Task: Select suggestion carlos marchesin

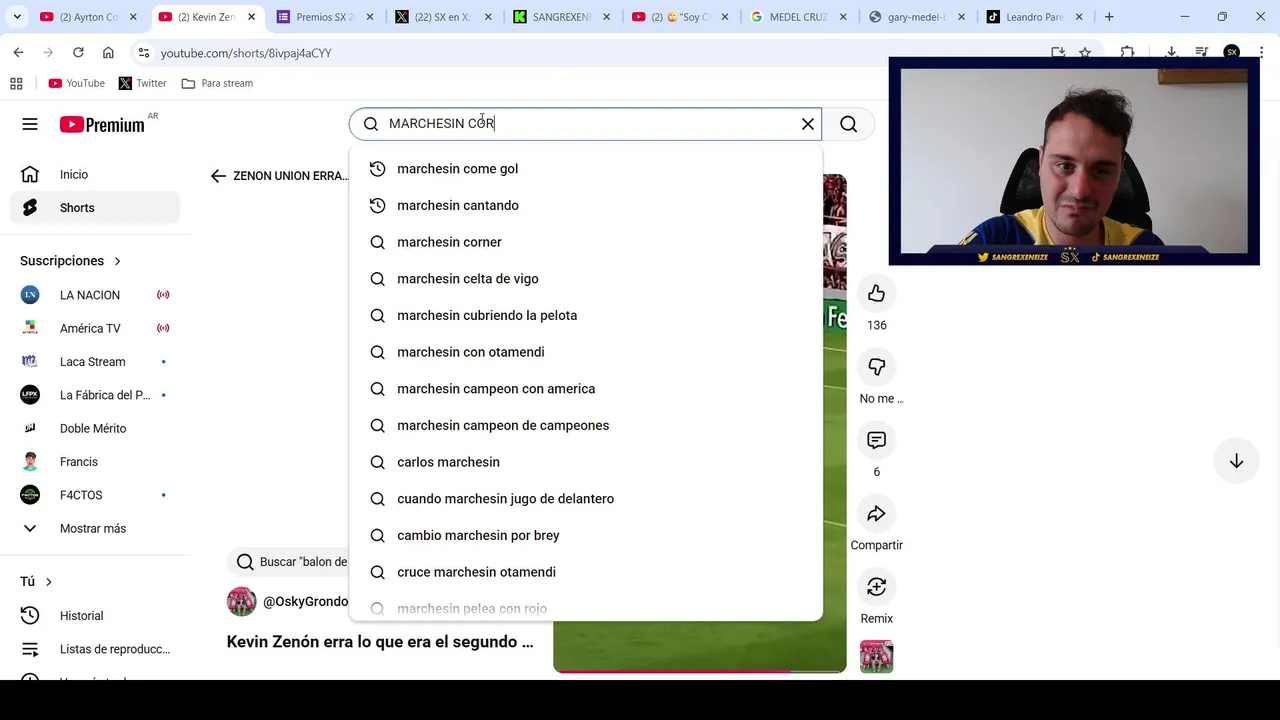Action: [x=586, y=462]
